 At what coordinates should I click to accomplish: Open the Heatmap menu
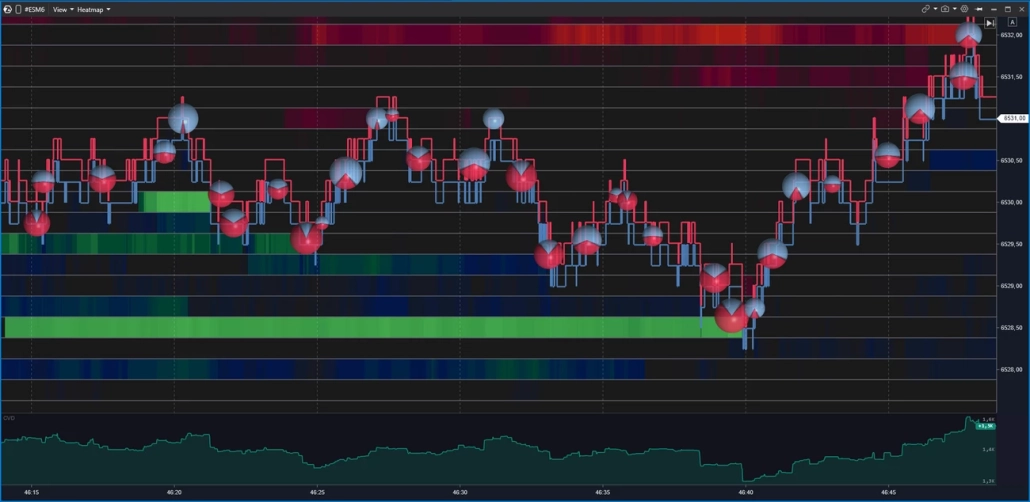[x=93, y=9]
